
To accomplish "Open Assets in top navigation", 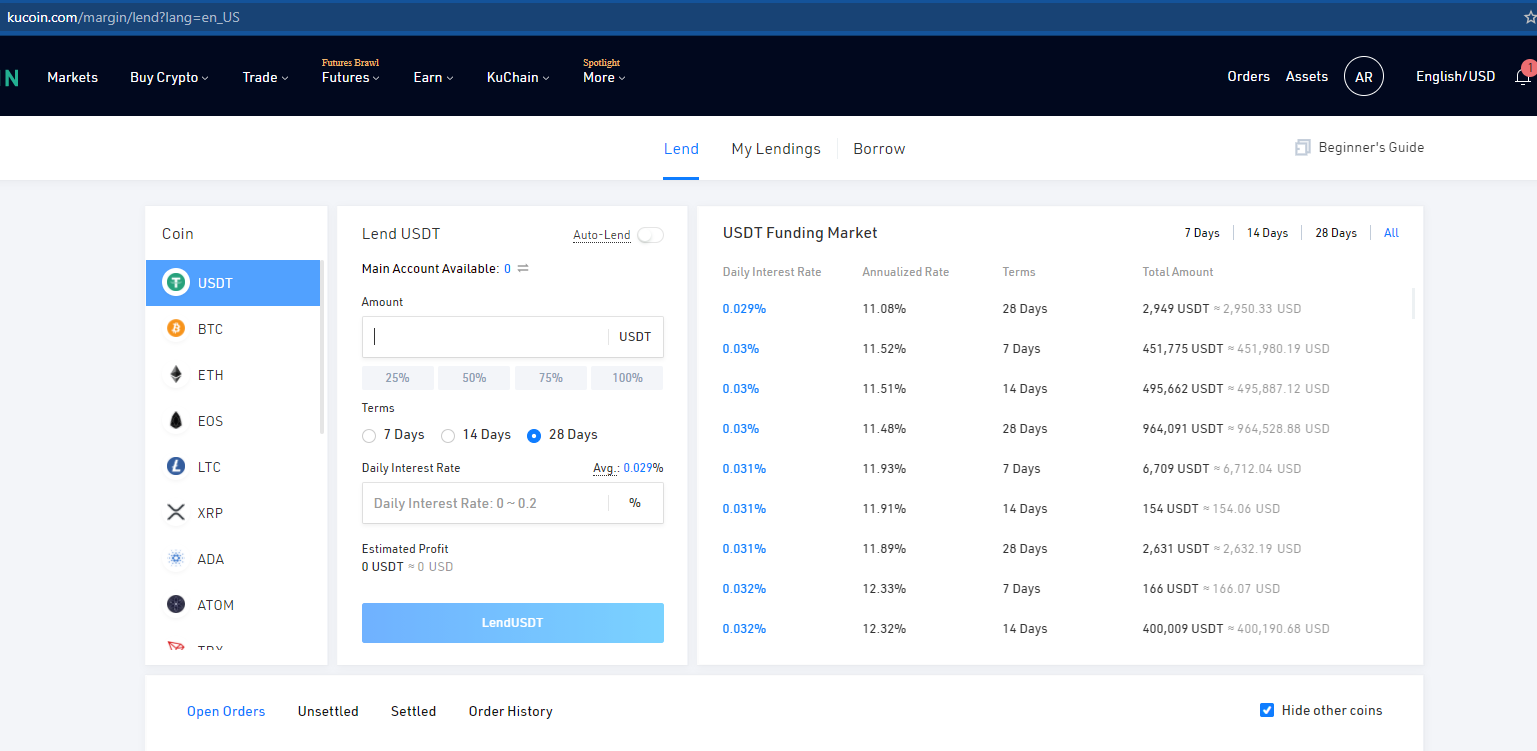I will tap(1307, 77).
